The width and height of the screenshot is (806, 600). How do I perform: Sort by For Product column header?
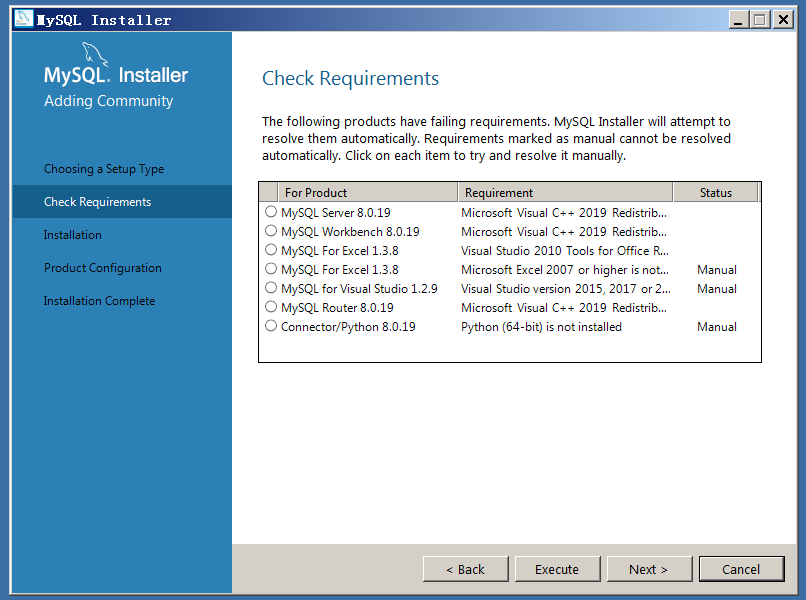368,192
